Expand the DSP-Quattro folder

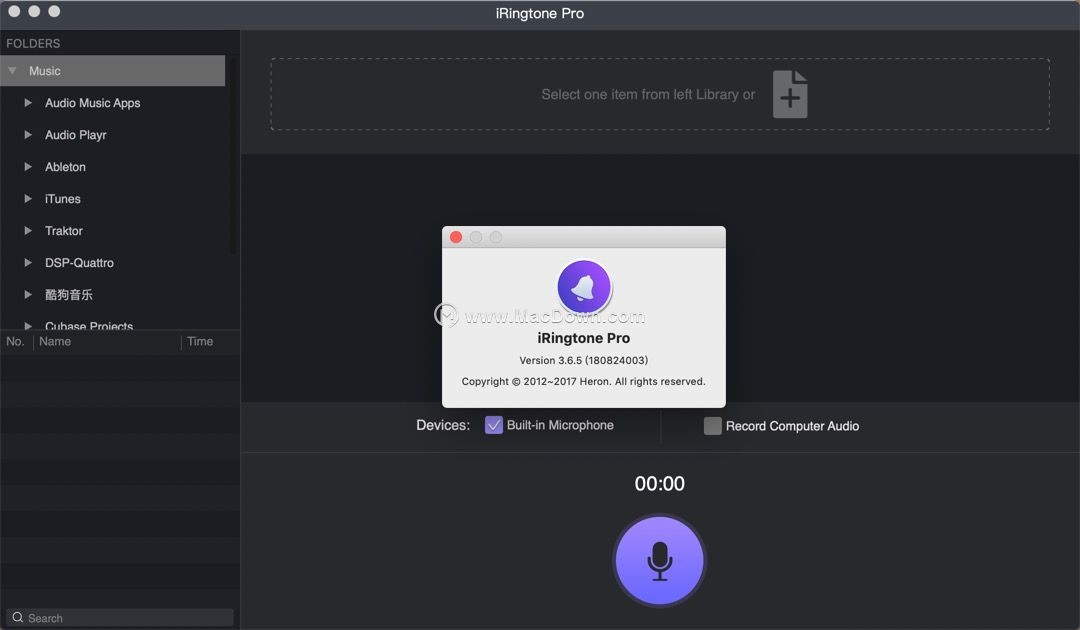[x=28, y=262]
